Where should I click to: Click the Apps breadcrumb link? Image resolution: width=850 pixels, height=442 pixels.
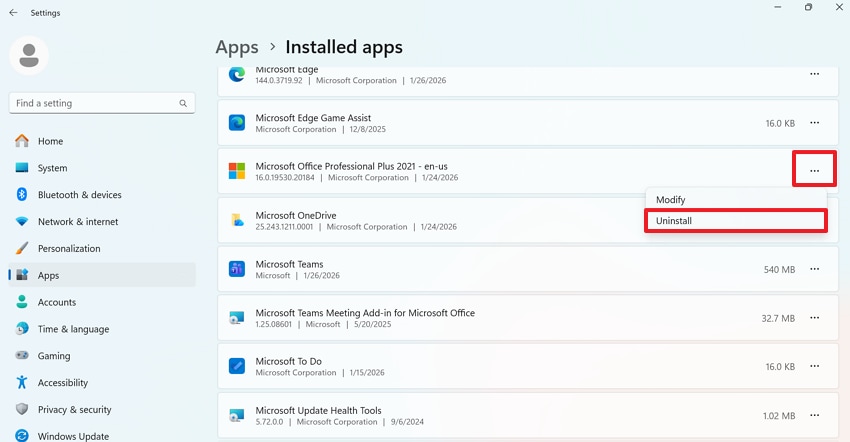[237, 48]
